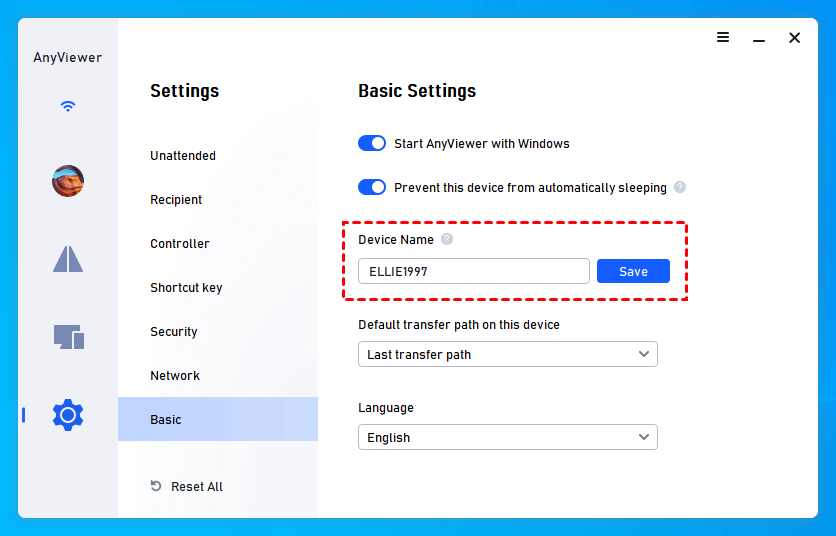Image resolution: width=836 pixels, height=536 pixels.
Task: Click the 'Language' label
Action: [385, 408]
